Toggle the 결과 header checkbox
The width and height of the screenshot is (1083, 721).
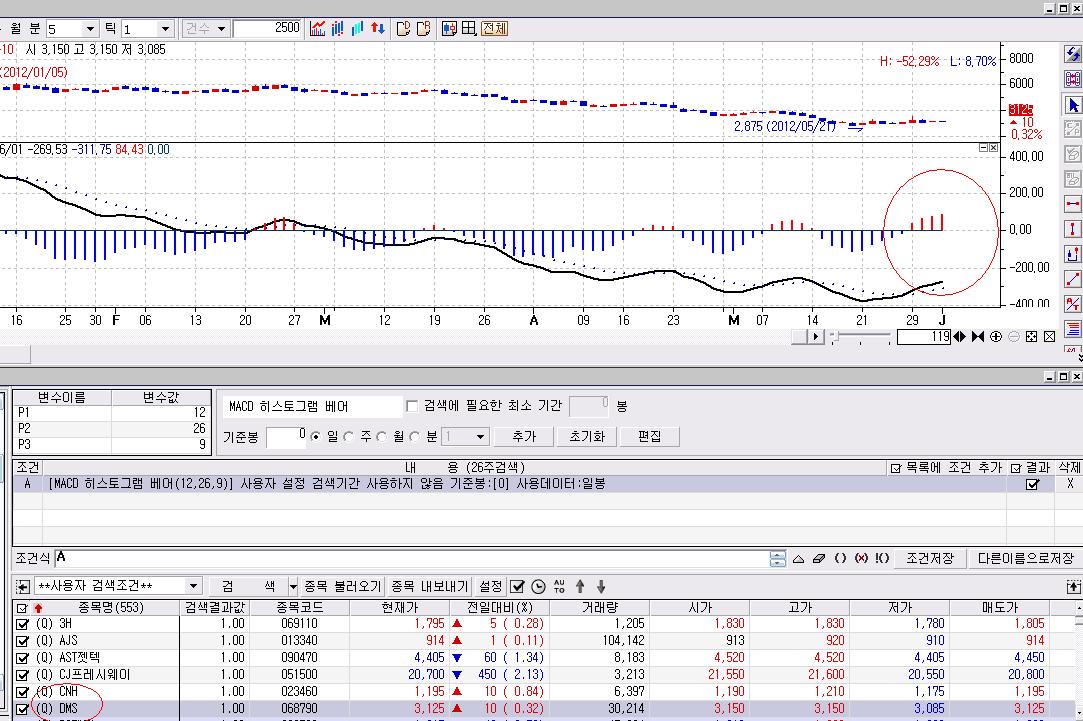pyautogui.click(x=1015, y=468)
